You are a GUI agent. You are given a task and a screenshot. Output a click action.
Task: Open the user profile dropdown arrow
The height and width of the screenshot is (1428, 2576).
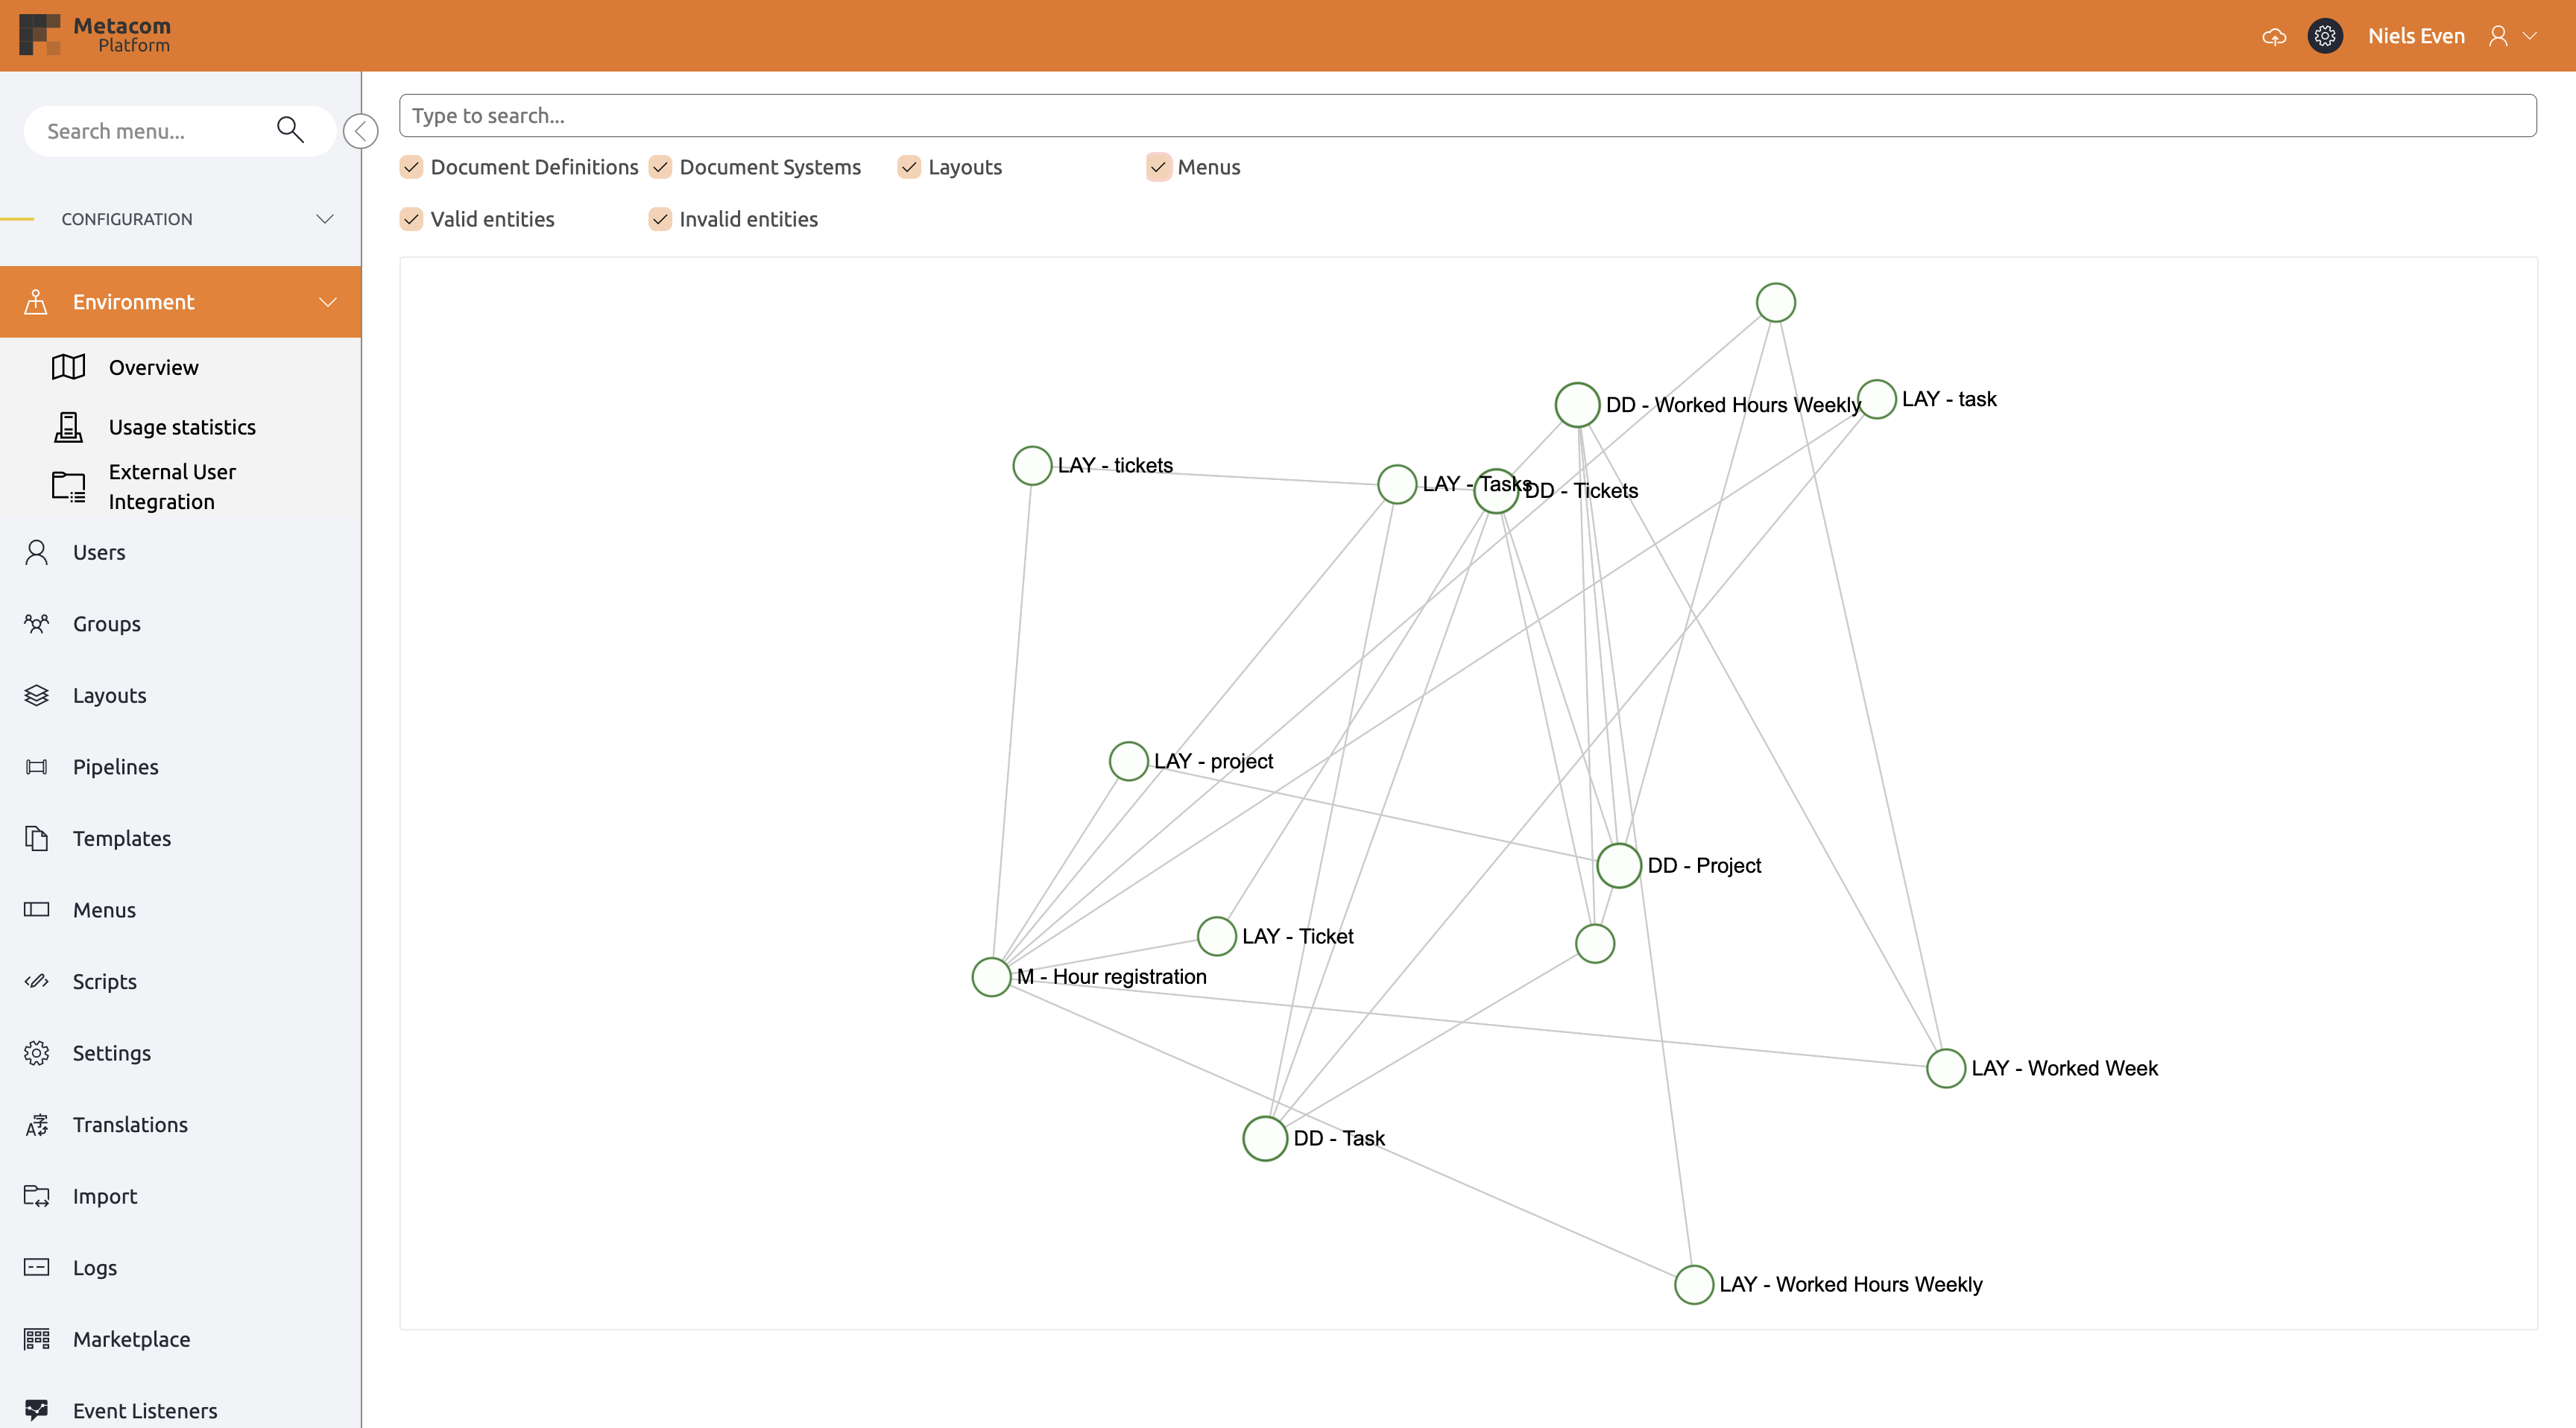[x=2530, y=36]
